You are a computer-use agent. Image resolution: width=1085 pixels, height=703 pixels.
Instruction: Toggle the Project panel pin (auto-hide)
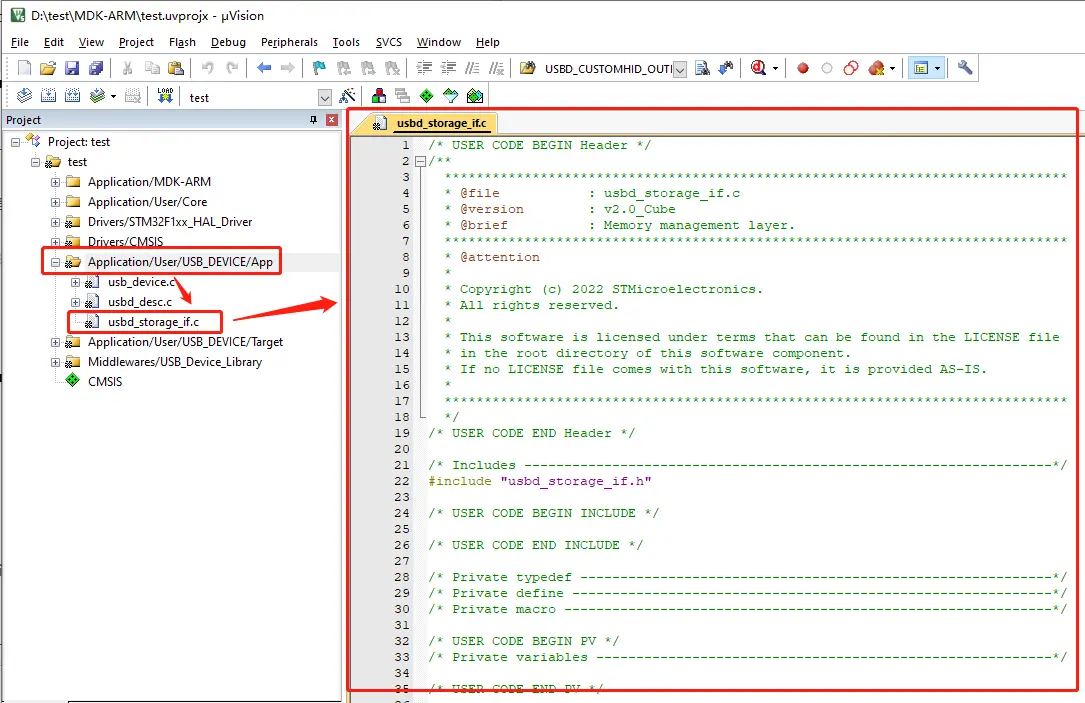[x=313, y=120]
